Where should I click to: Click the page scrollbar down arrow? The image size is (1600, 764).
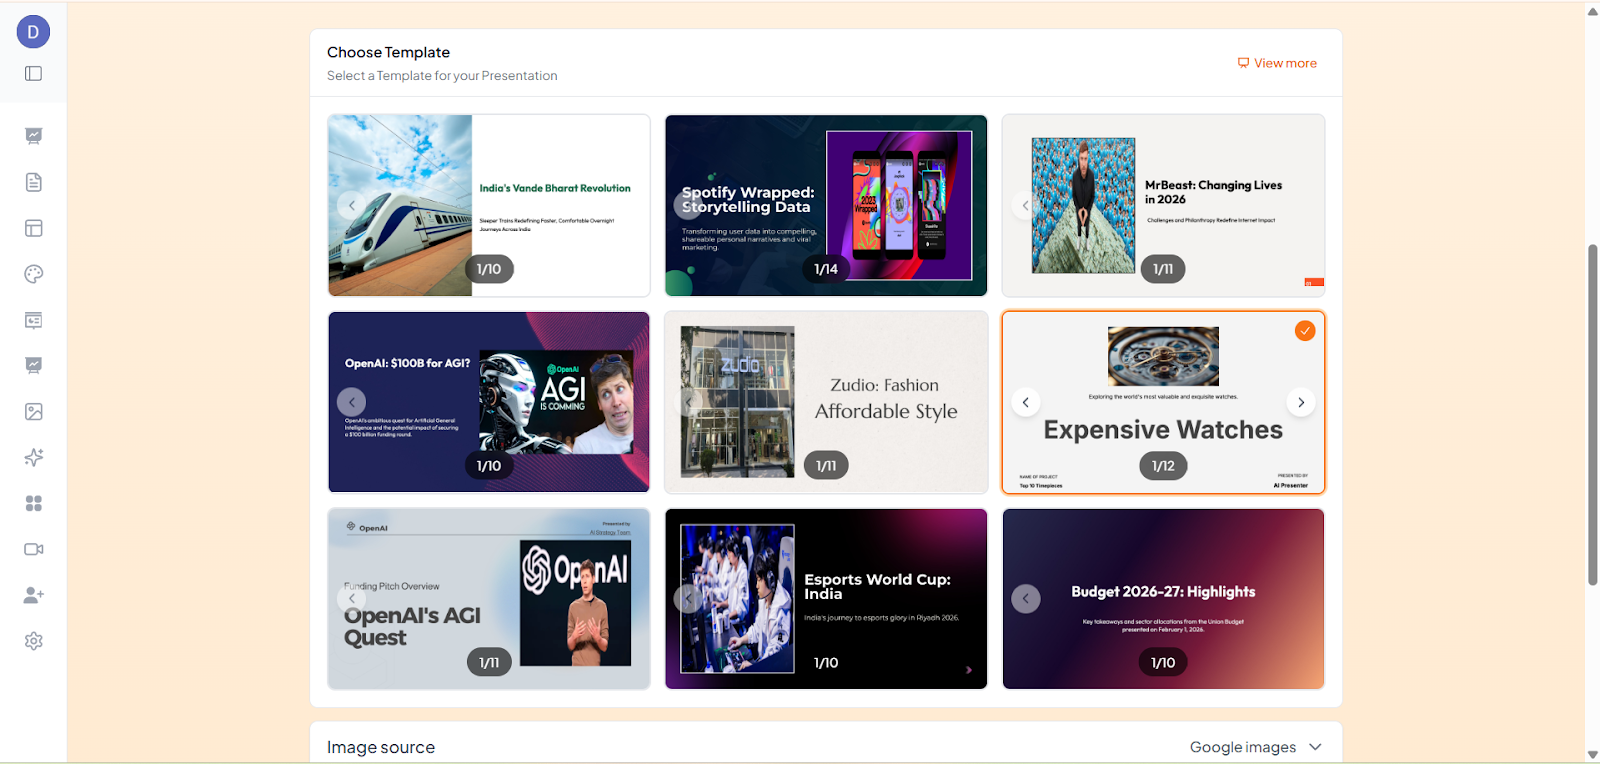coord(1592,755)
